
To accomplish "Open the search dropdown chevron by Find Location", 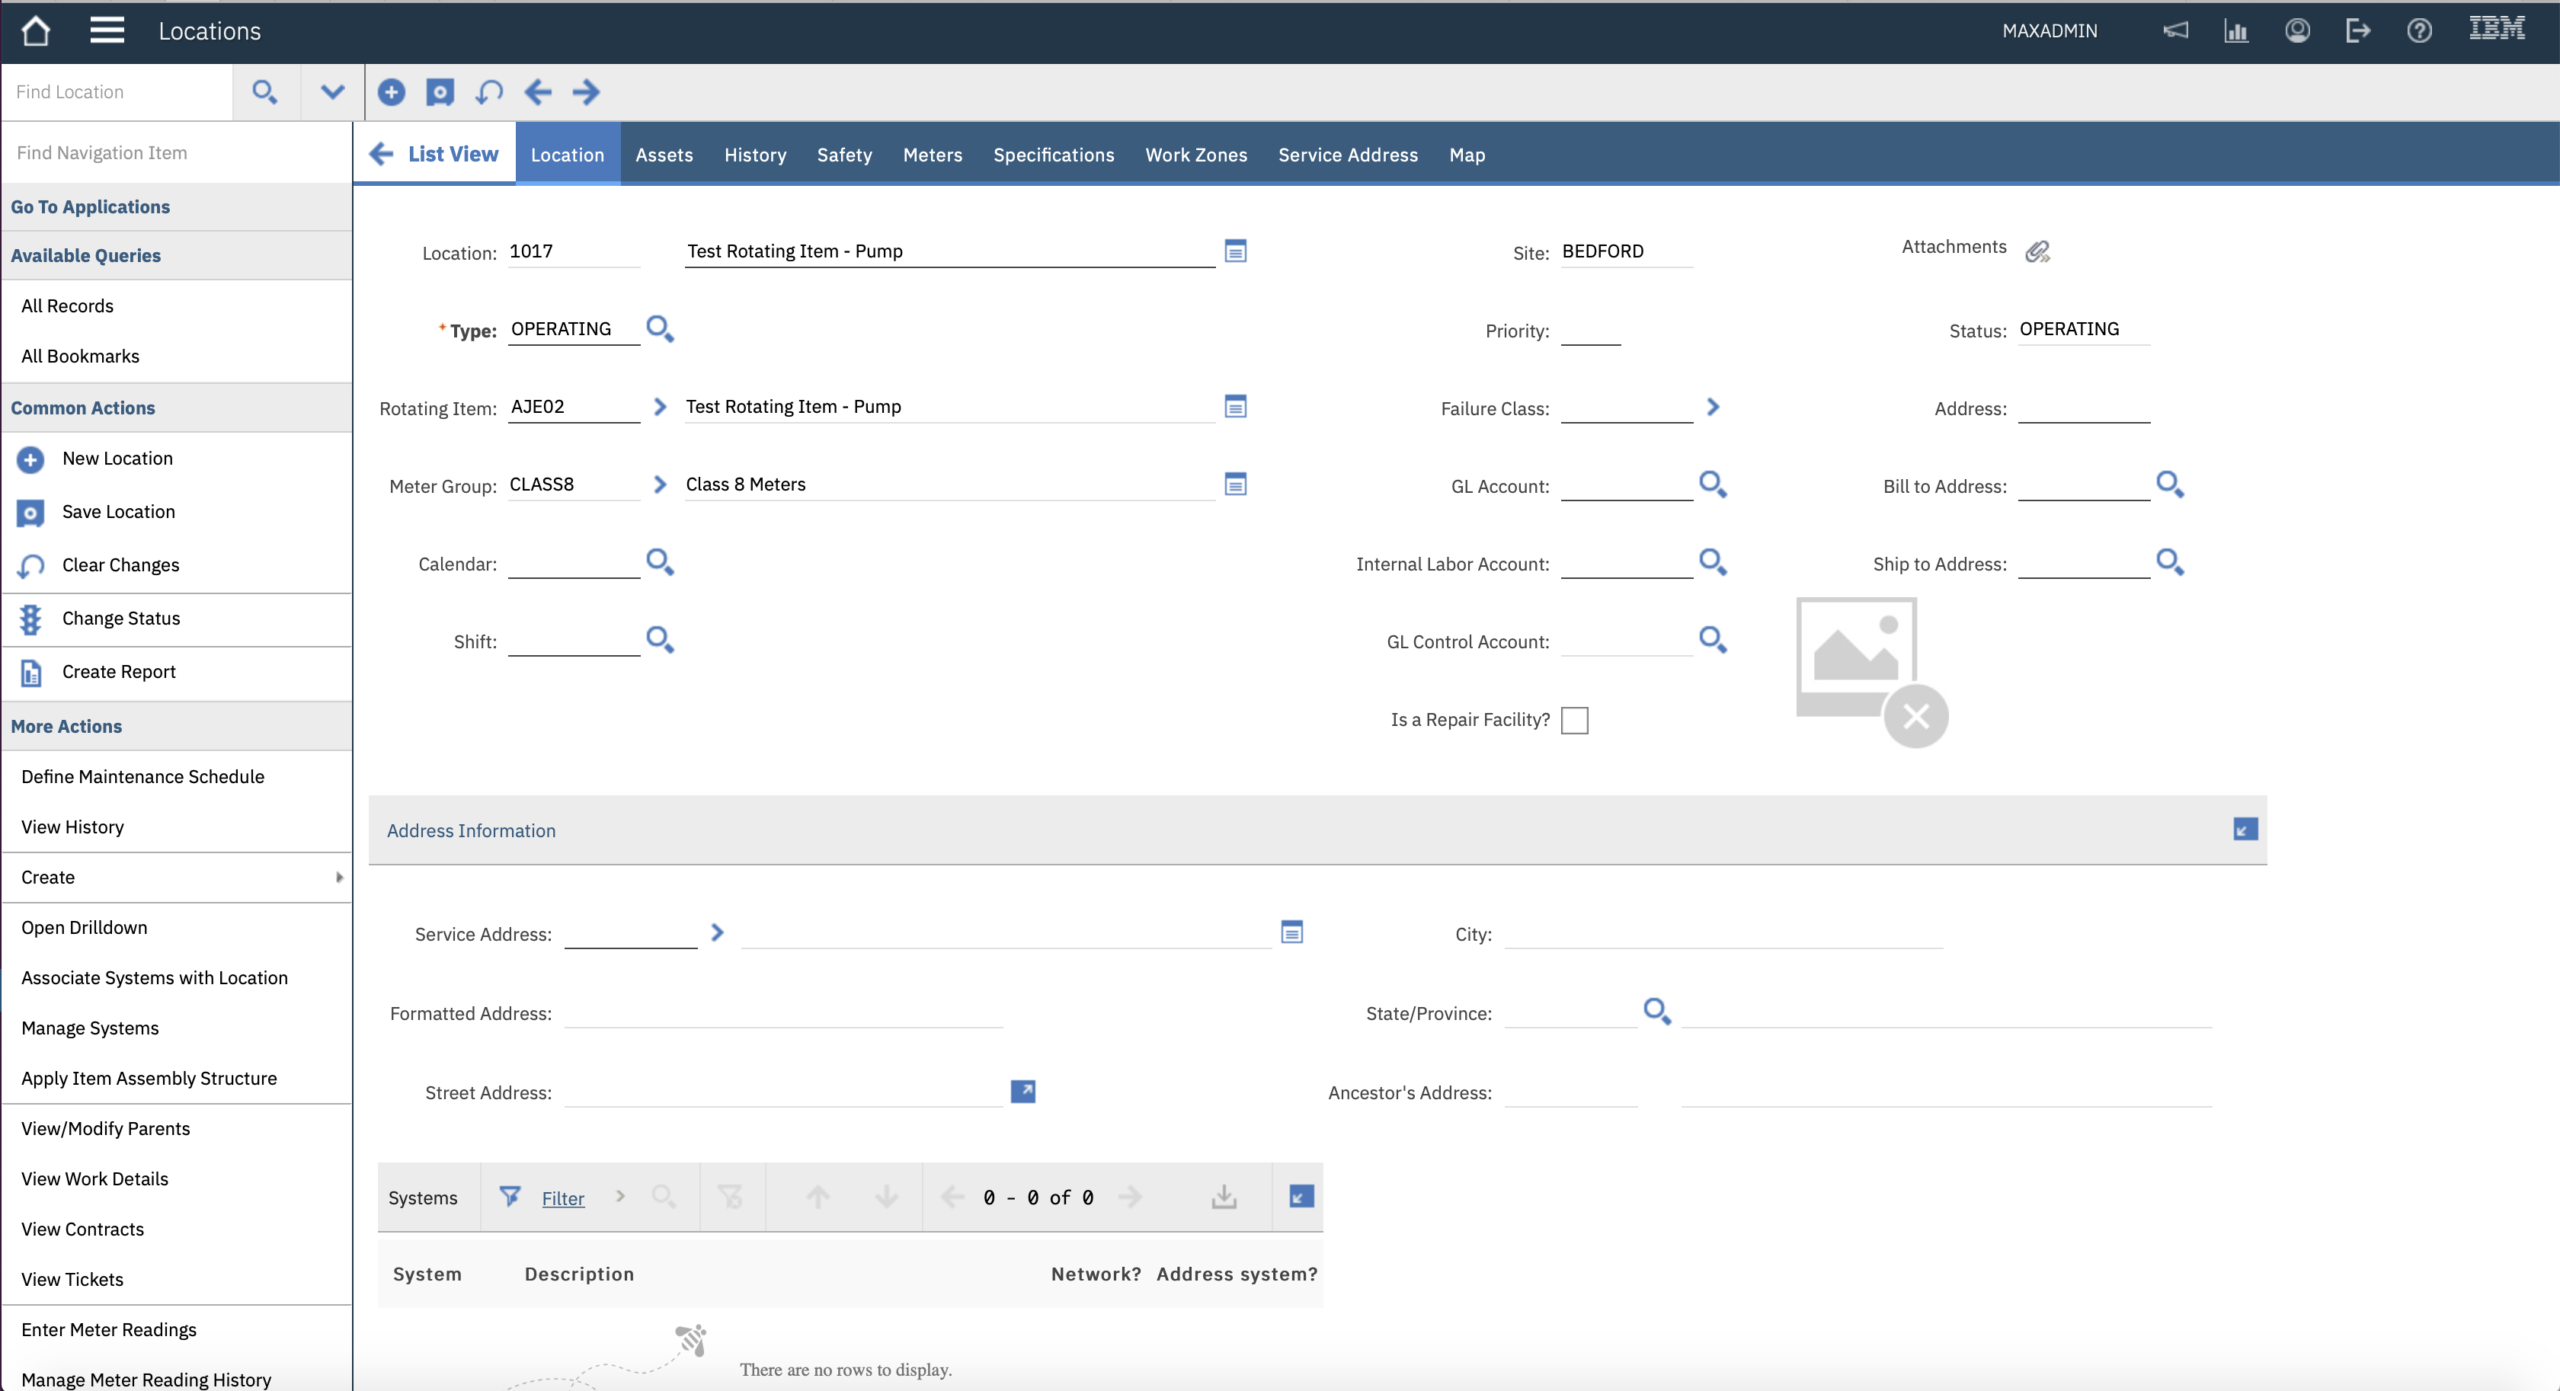I will [x=332, y=92].
